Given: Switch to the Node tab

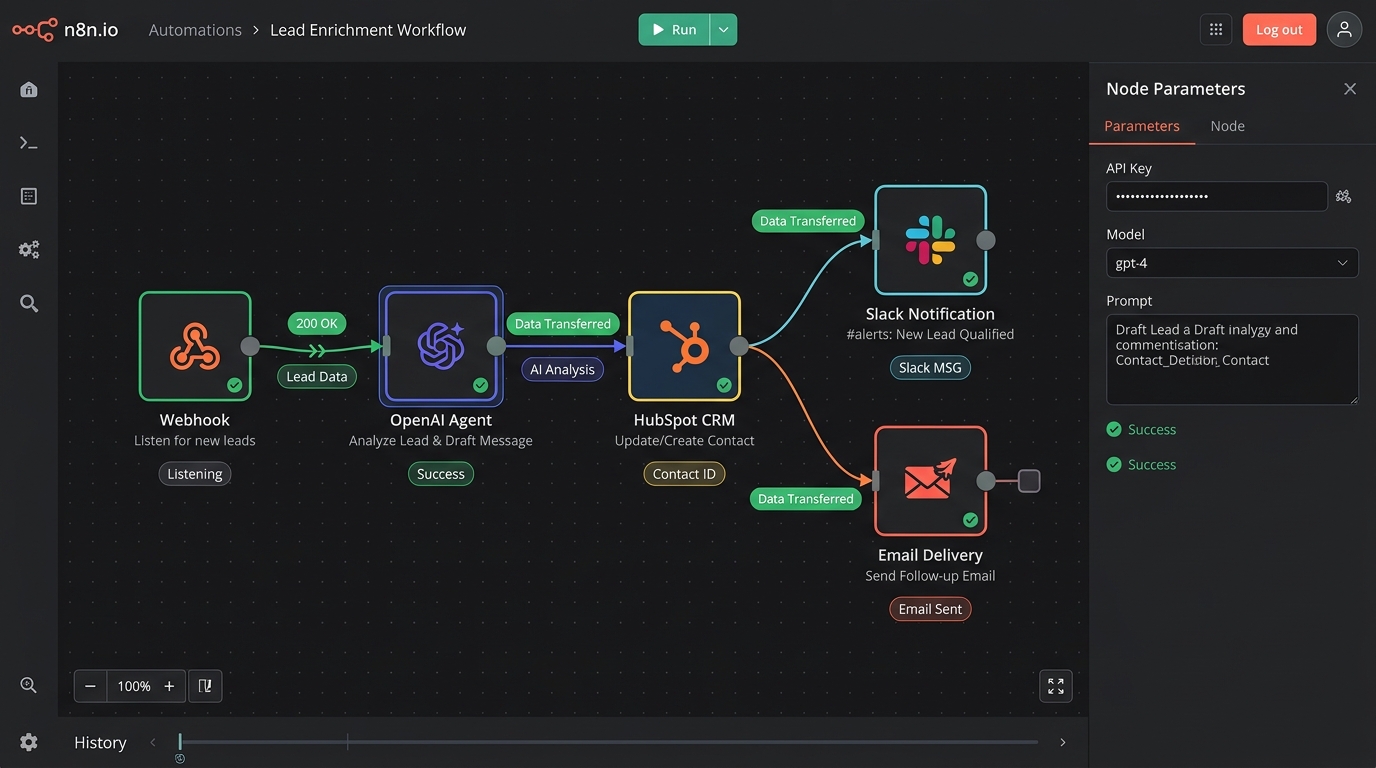Looking at the screenshot, I should pyautogui.click(x=1227, y=126).
